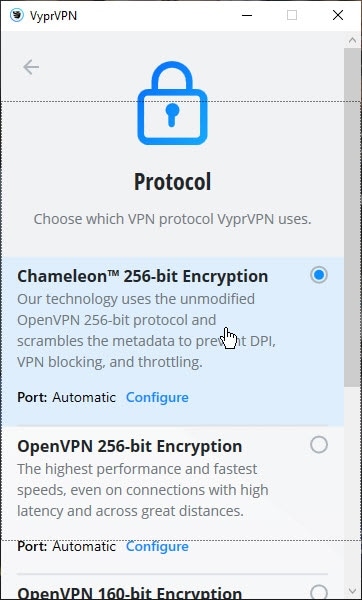The height and width of the screenshot is (600, 362).
Task: Click scrollbar track below the thumb
Action: (352, 485)
